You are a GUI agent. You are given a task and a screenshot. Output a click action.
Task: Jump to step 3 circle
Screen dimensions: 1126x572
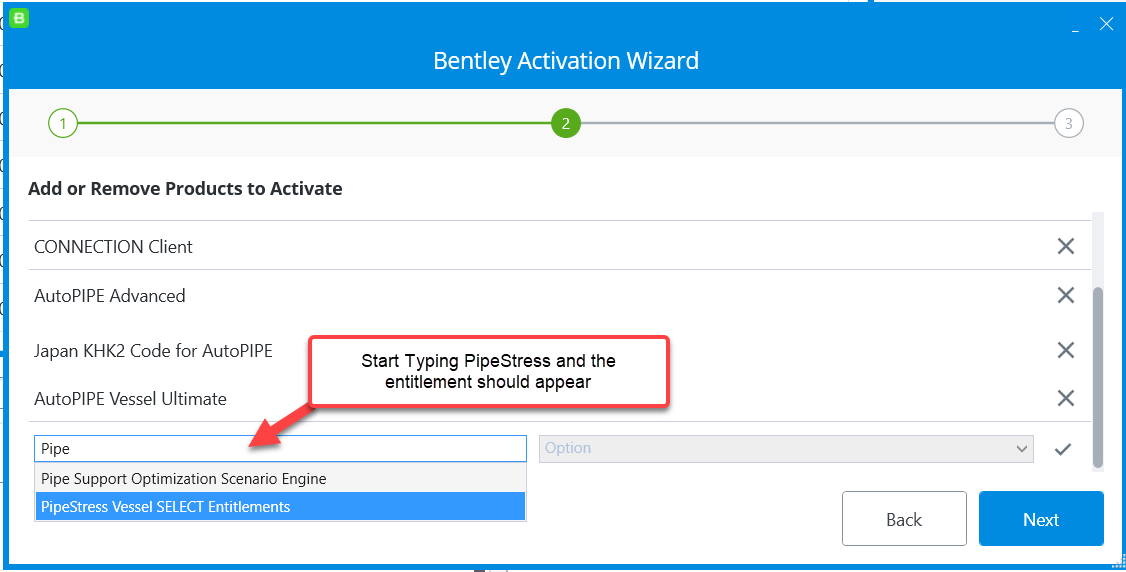[x=1068, y=124]
